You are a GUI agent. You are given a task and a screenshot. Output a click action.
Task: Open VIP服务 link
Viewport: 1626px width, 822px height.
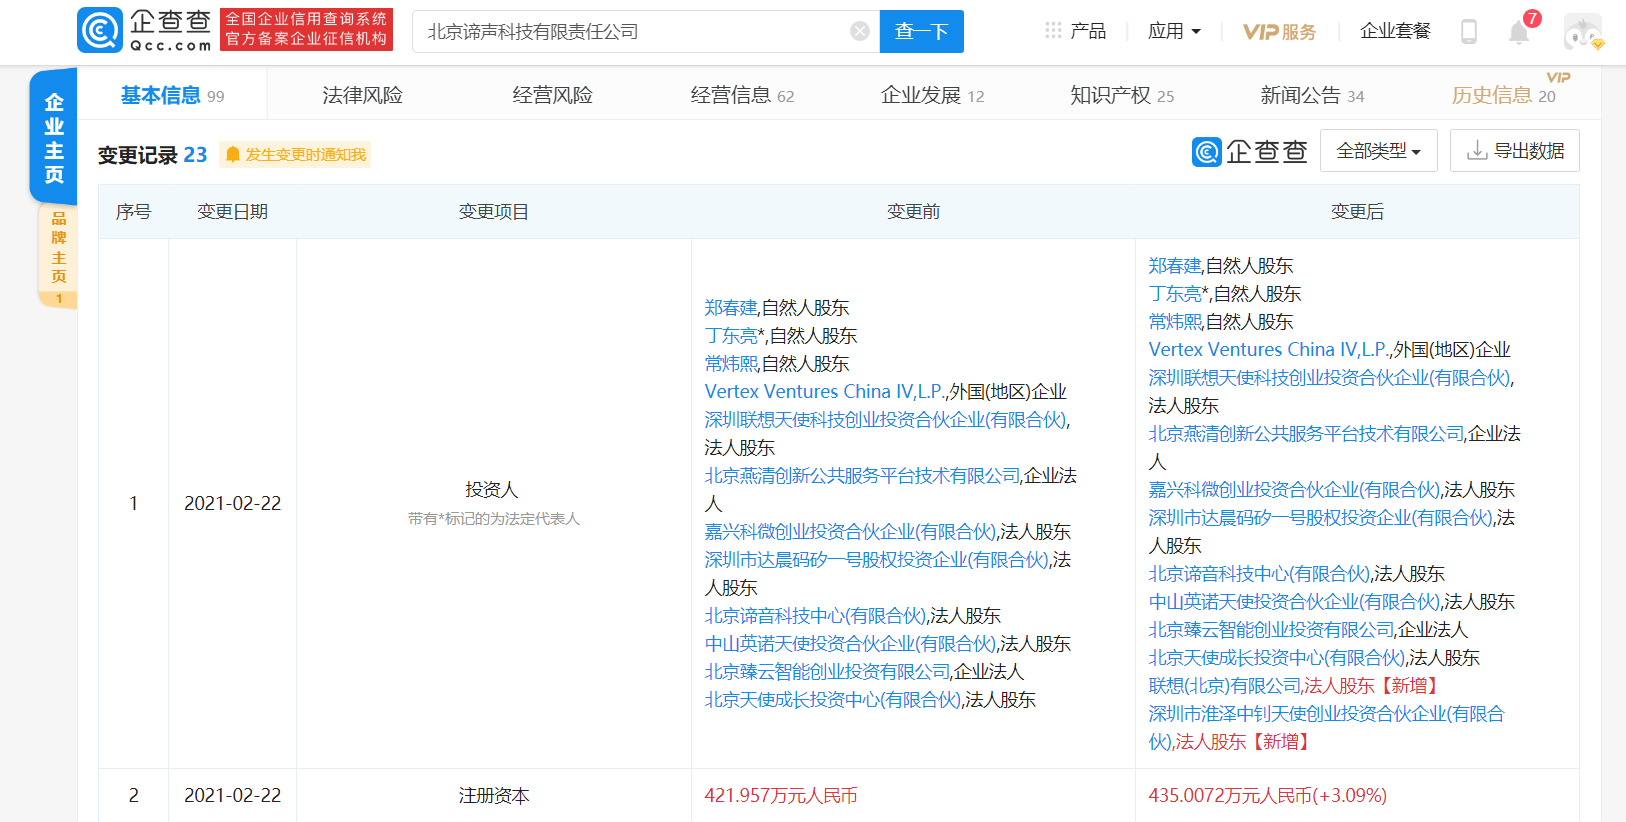click(x=1279, y=31)
